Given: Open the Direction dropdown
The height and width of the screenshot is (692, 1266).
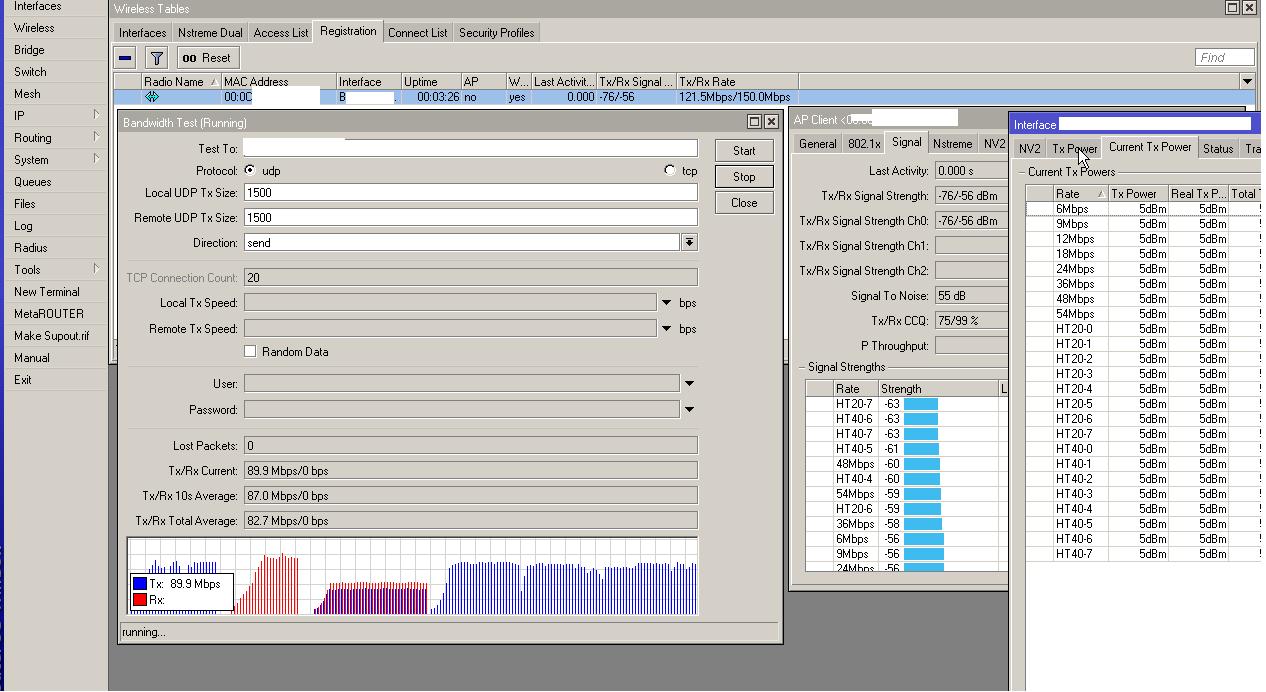Looking at the screenshot, I should [689, 243].
